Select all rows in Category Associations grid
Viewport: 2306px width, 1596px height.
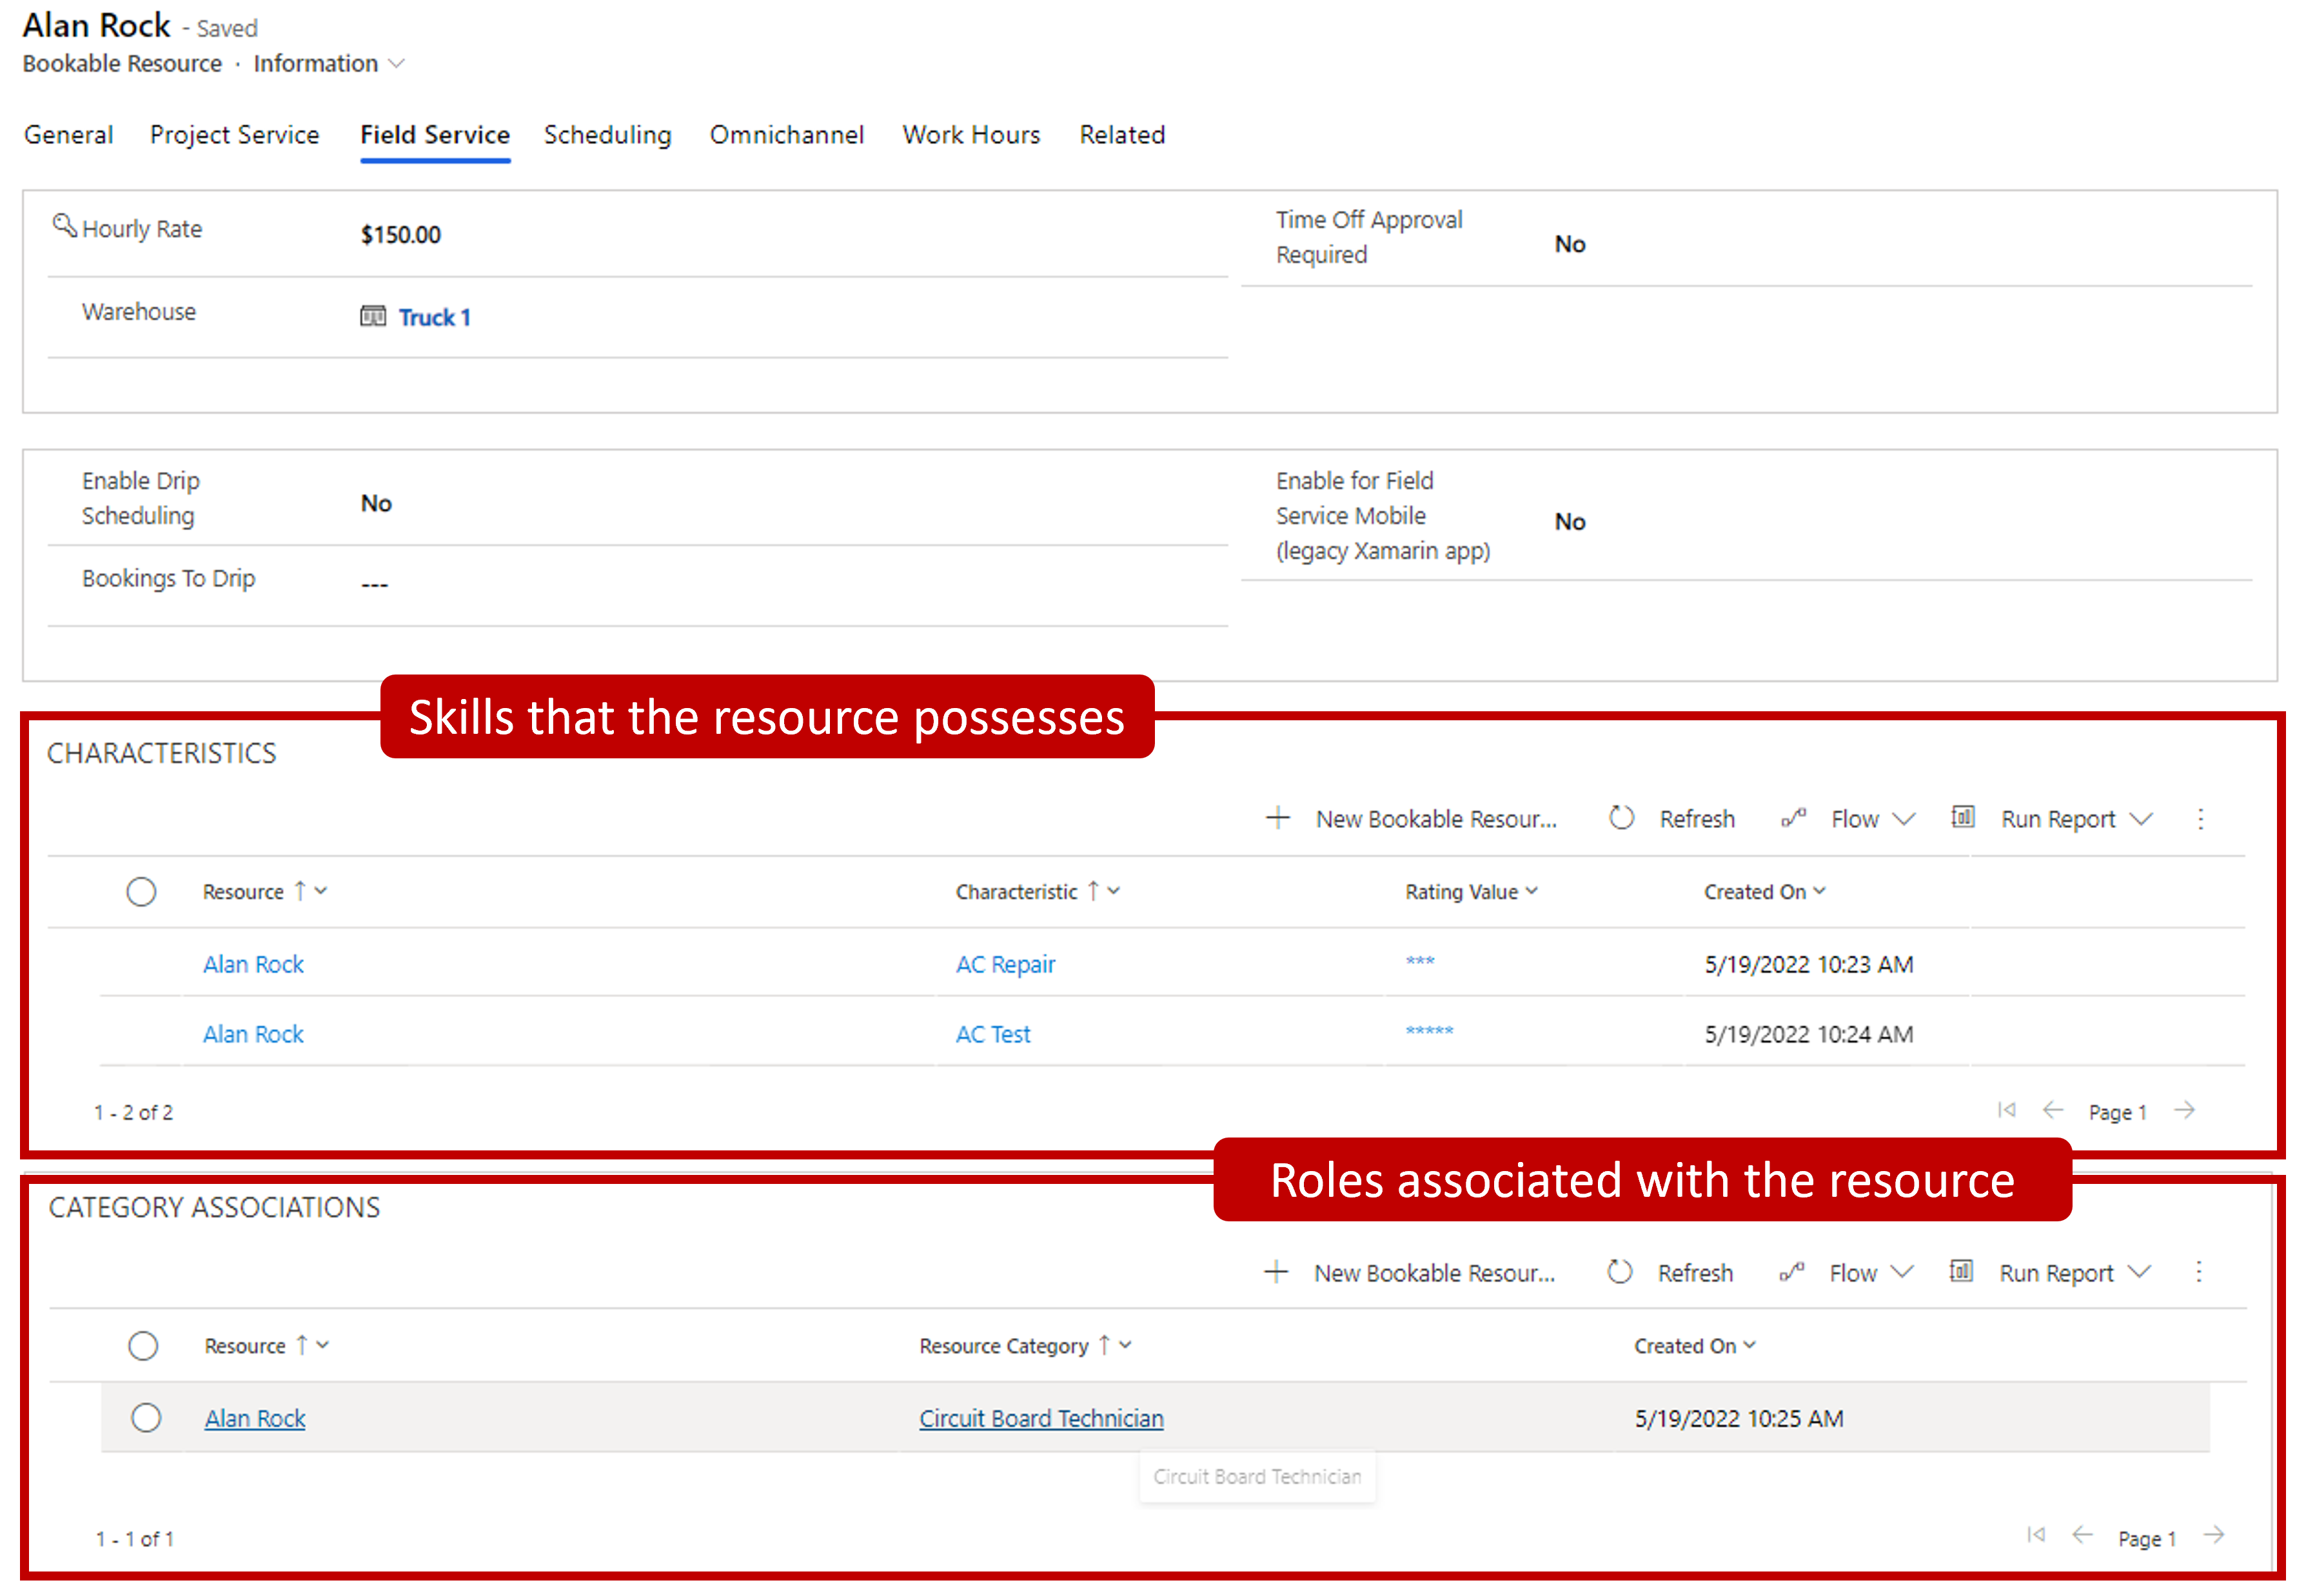(143, 1345)
